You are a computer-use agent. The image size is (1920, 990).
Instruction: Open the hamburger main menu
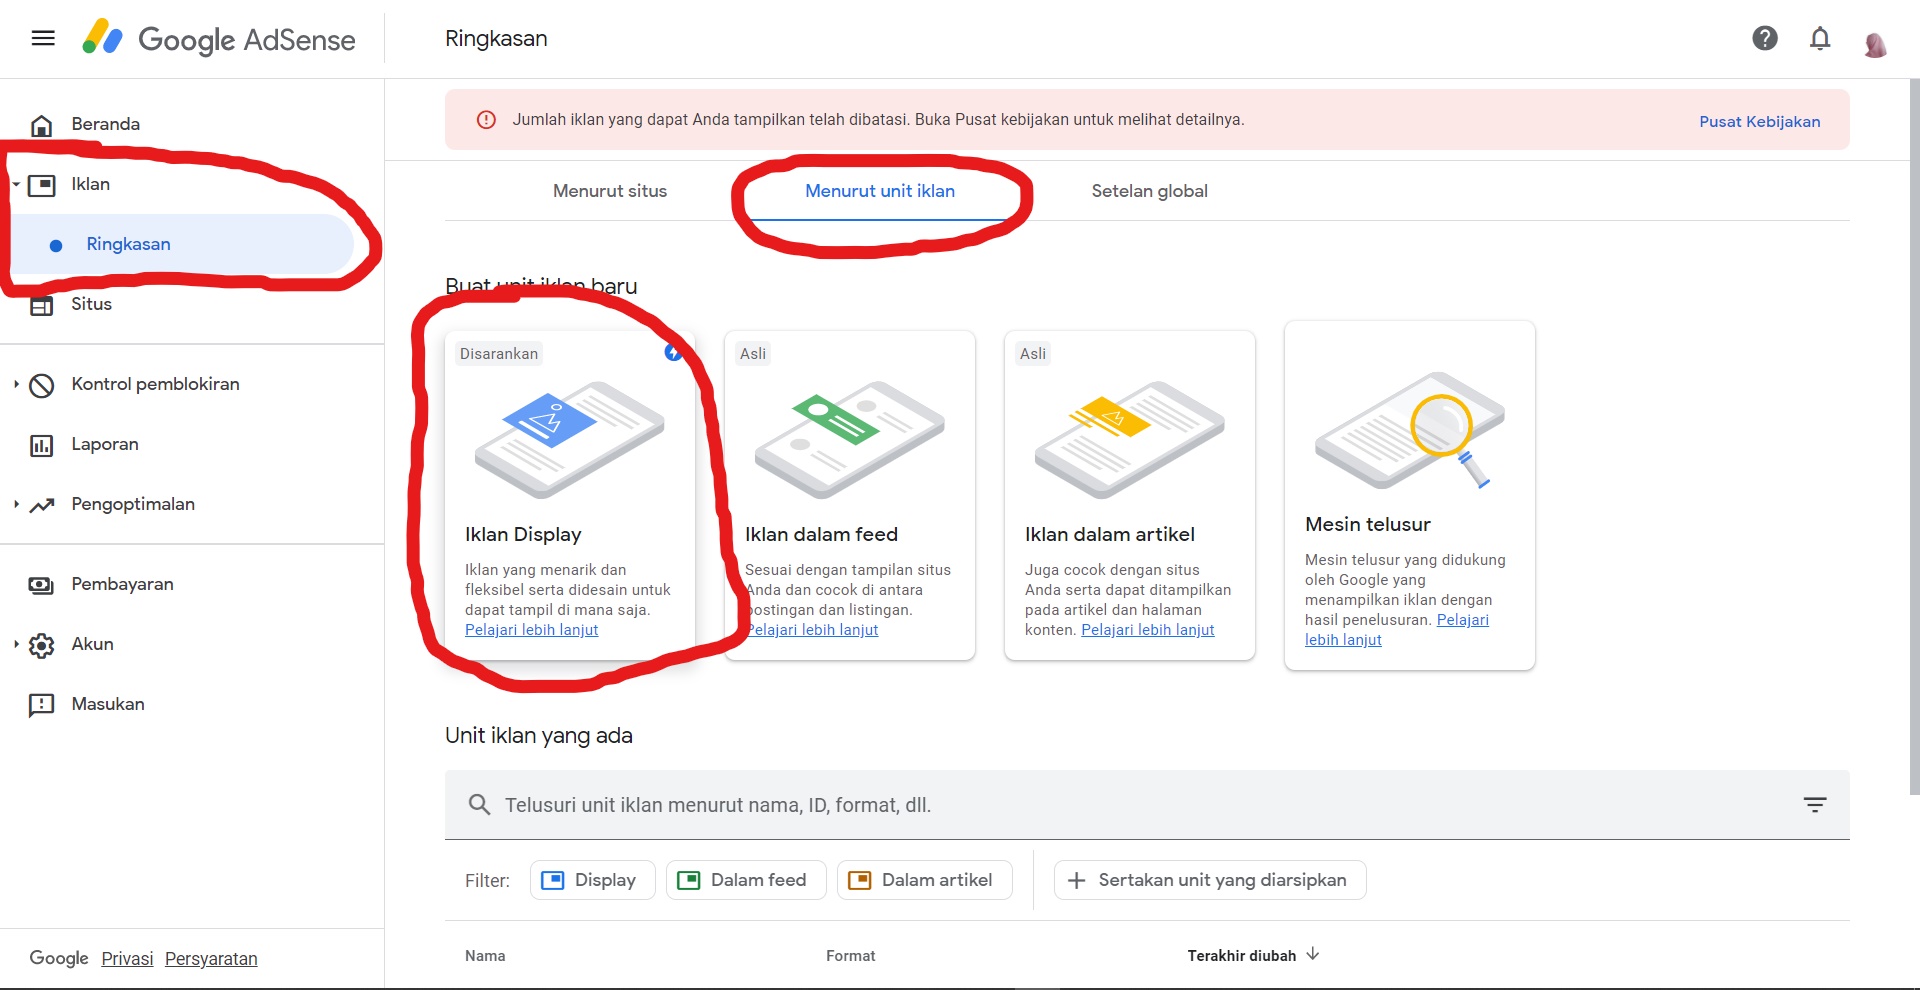pyautogui.click(x=43, y=38)
